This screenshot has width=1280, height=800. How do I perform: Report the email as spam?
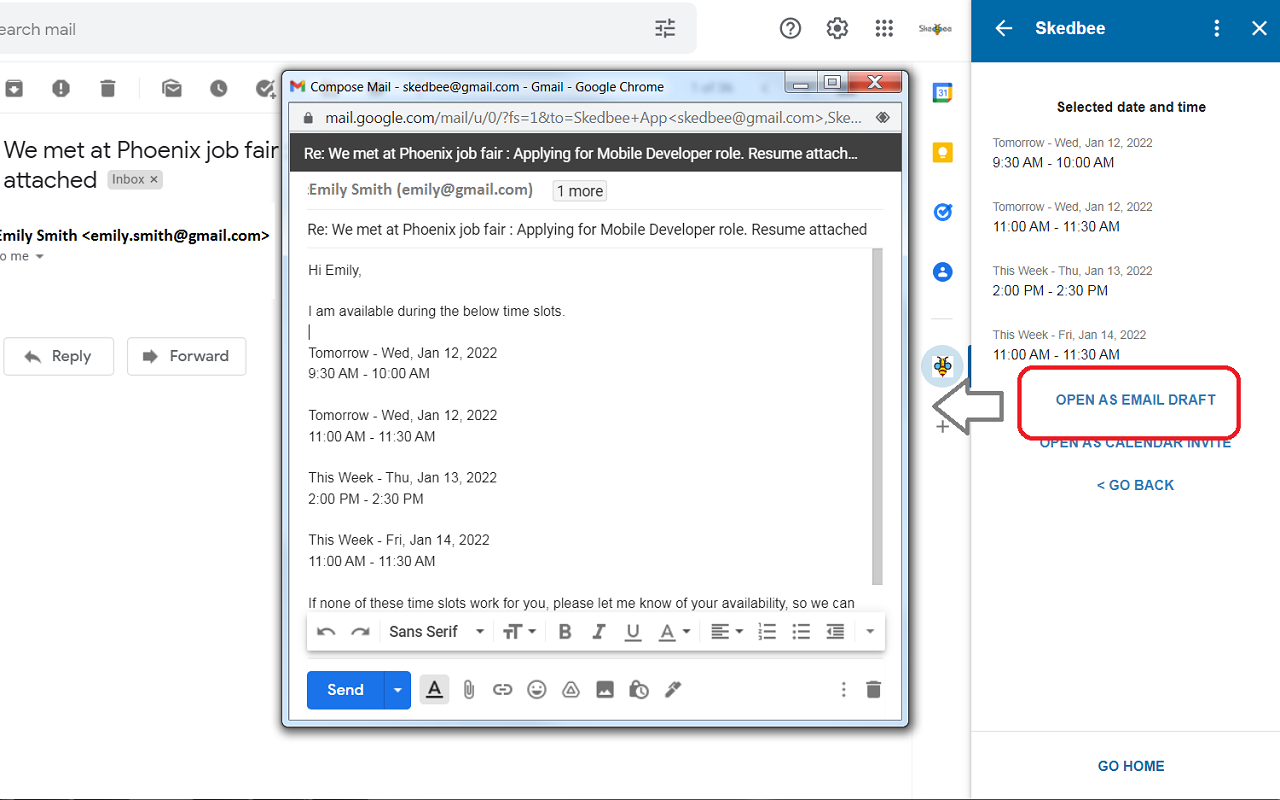[61, 89]
